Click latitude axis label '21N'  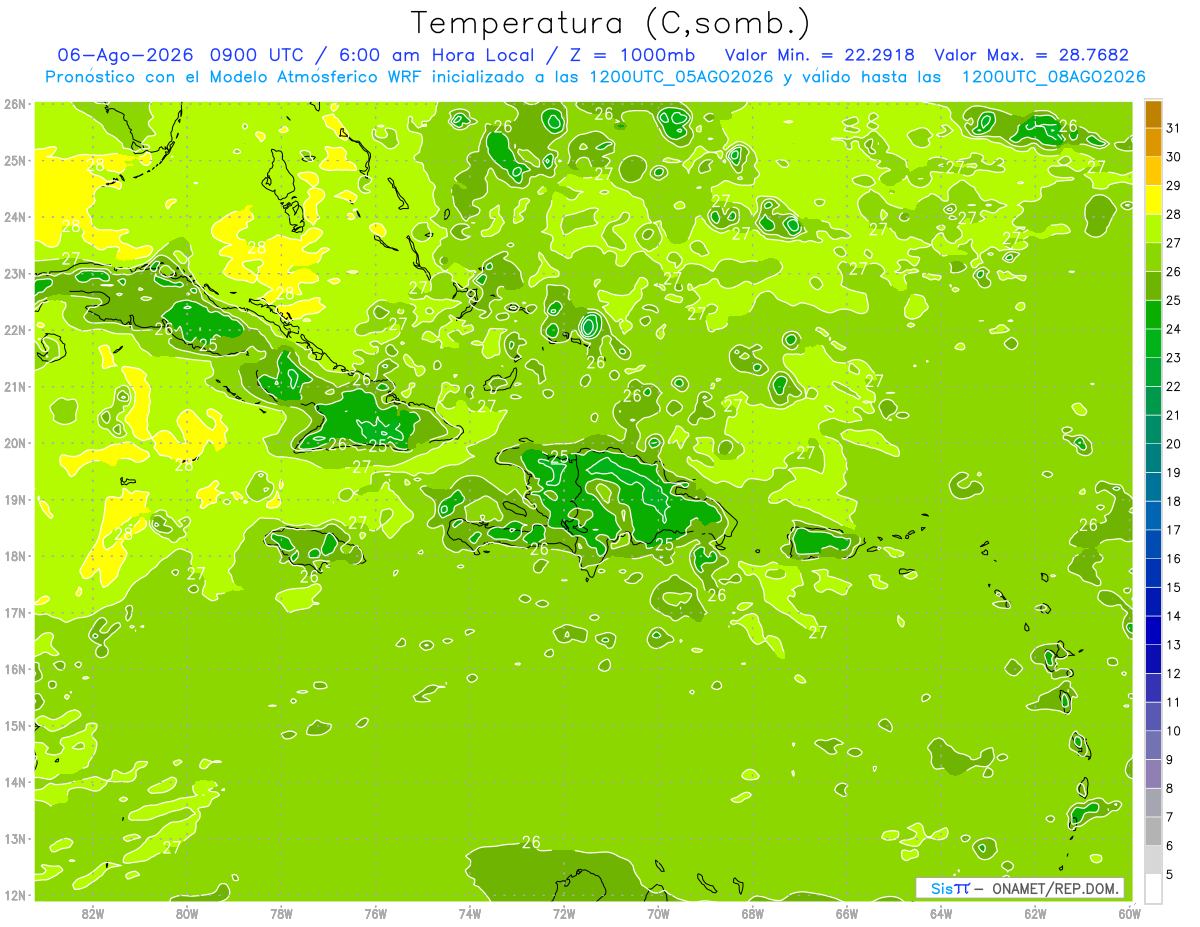pos(16,386)
